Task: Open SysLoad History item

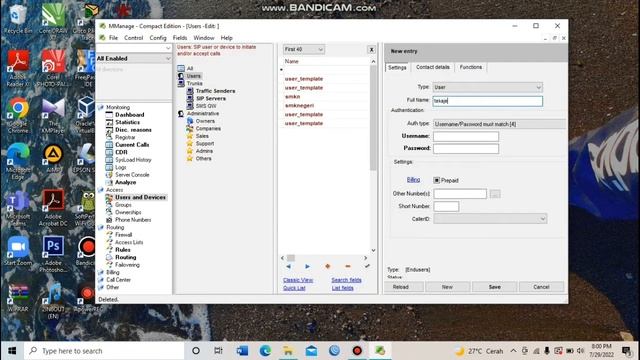Action: click(133, 160)
